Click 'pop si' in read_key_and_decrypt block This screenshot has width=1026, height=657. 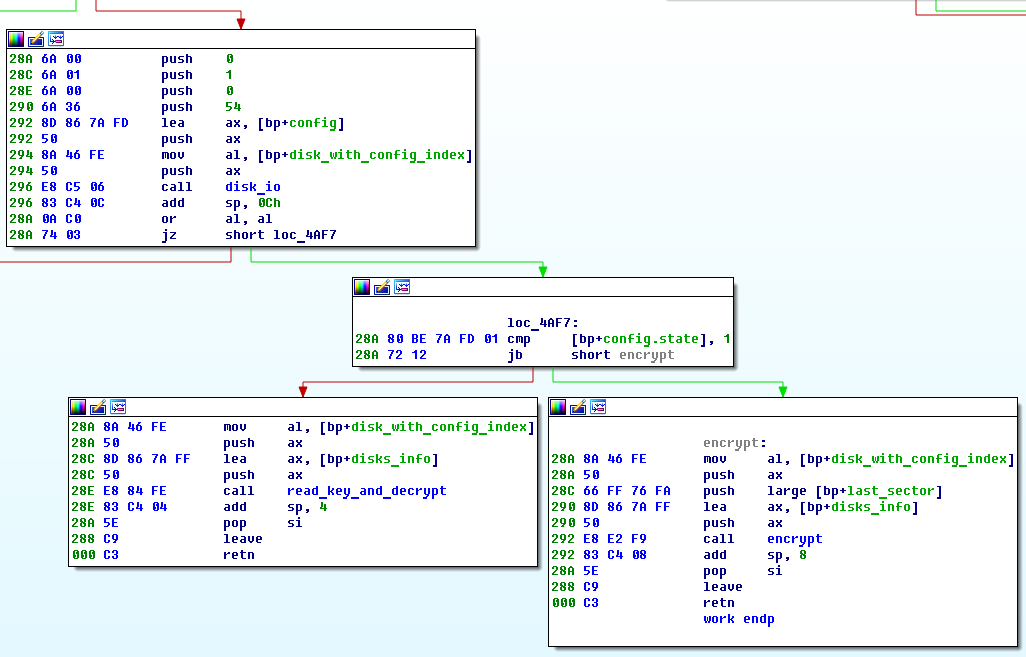(x=262, y=523)
